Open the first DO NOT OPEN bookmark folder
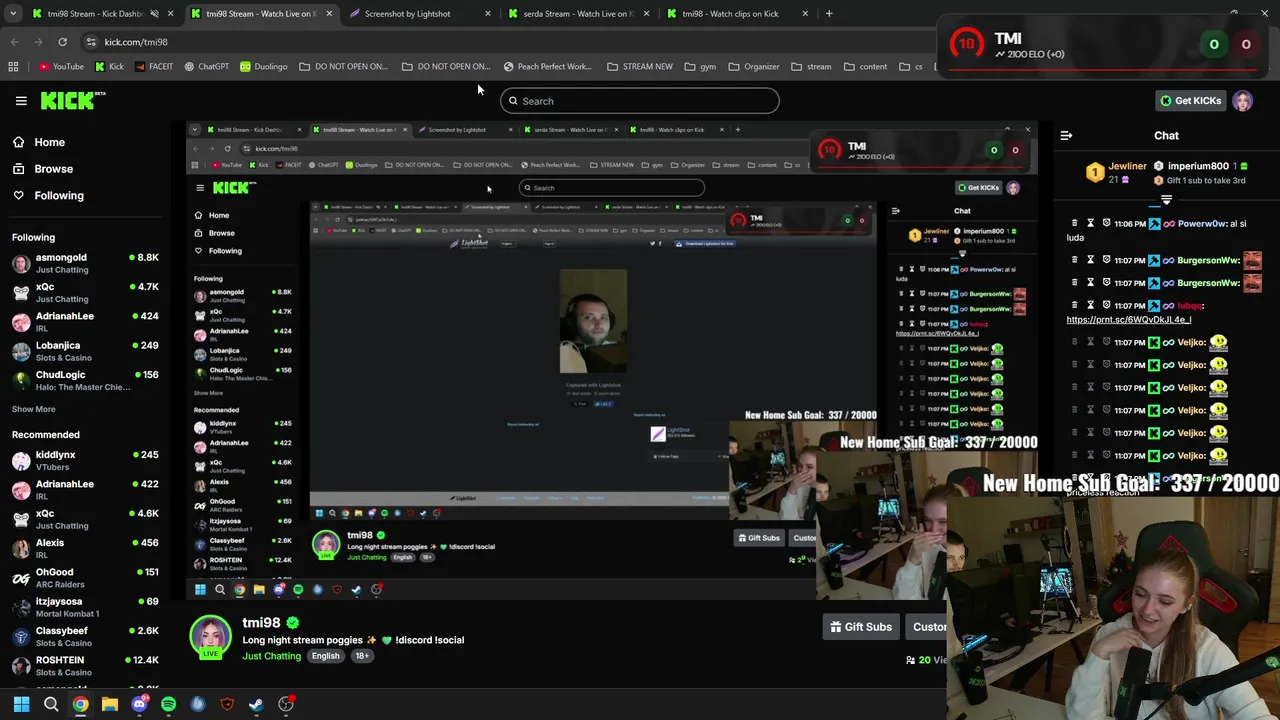Viewport: 1280px width, 720px height. pyautogui.click(x=343, y=67)
